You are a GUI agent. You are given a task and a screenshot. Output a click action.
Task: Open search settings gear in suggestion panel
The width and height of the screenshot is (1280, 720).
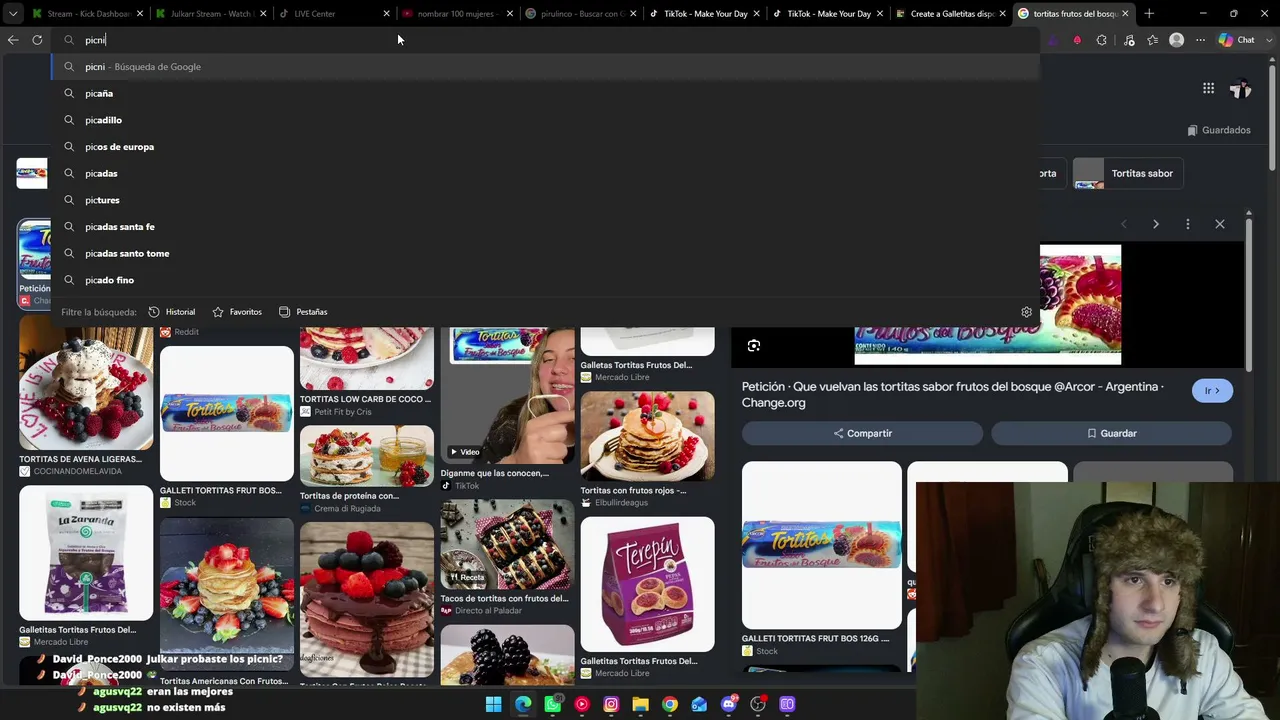pyautogui.click(x=1026, y=312)
